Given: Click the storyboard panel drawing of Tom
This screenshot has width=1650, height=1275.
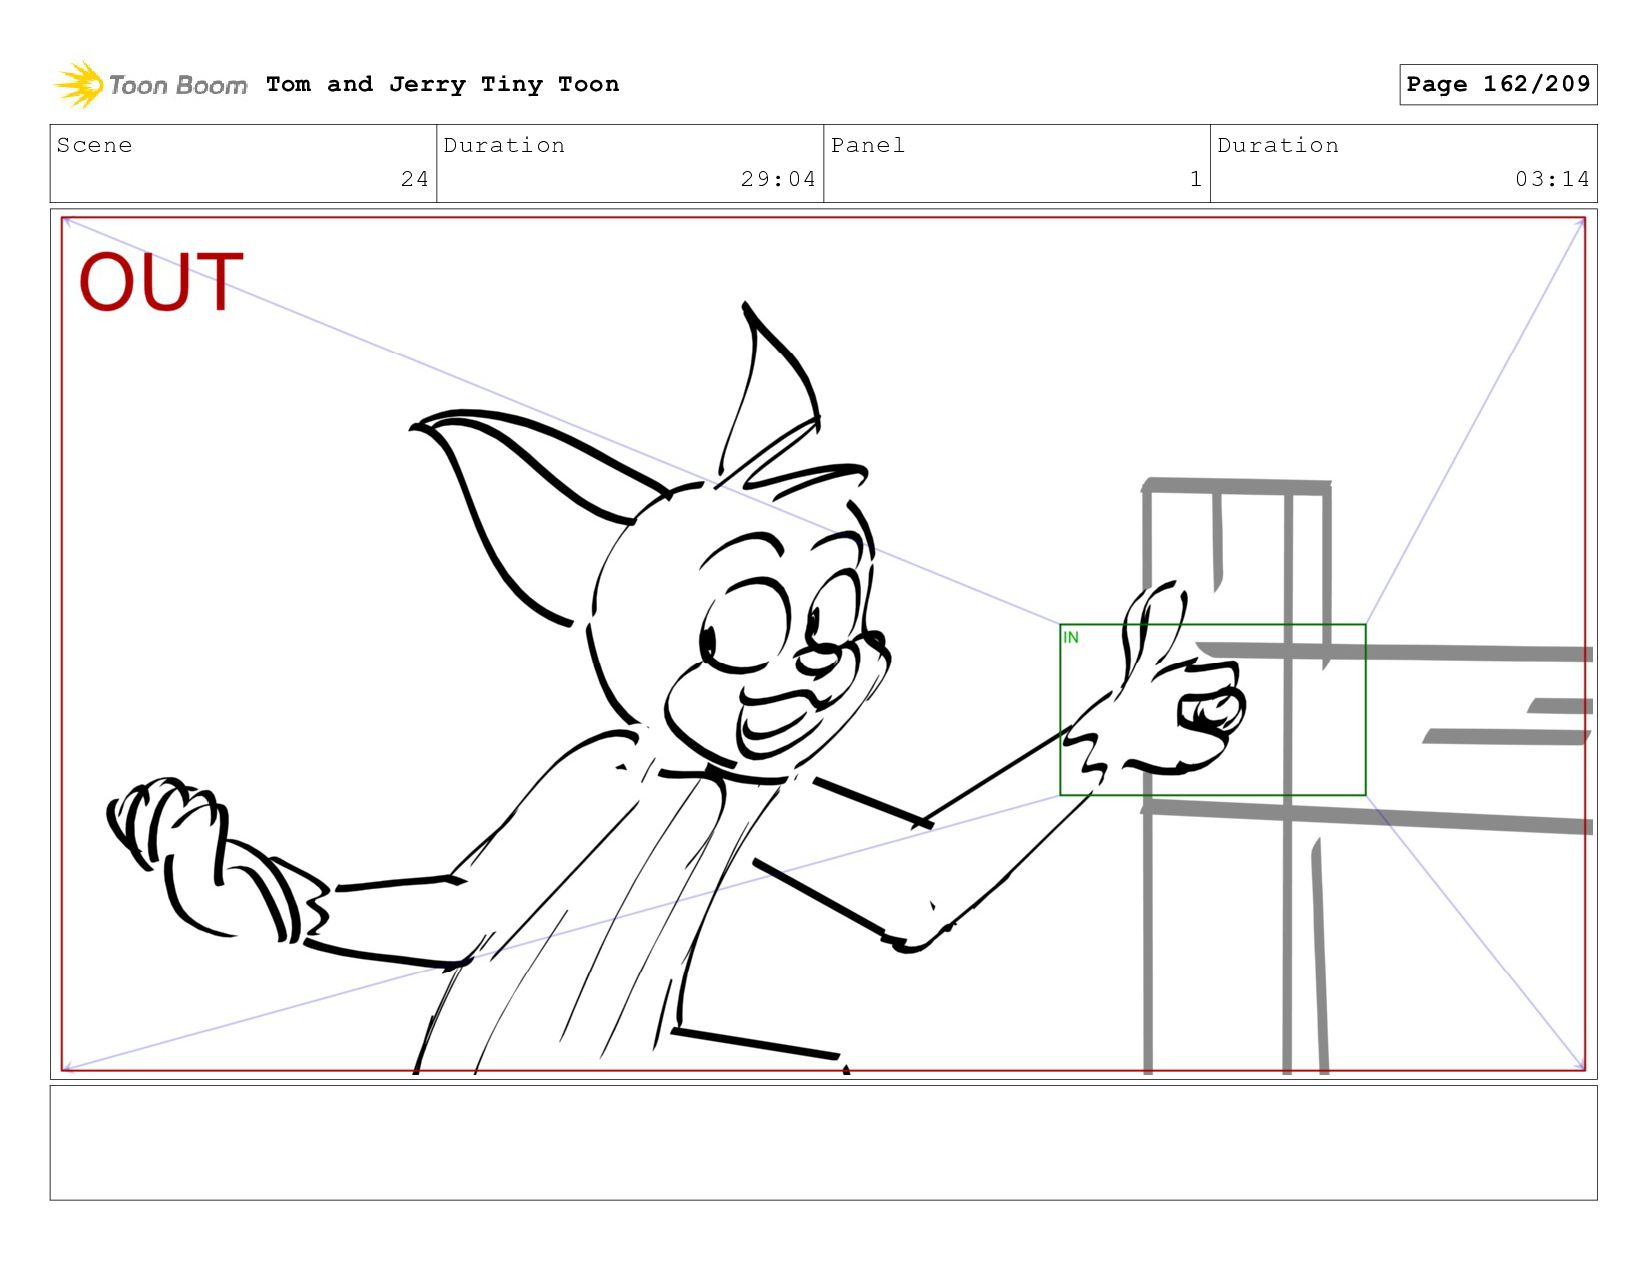Looking at the screenshot, I should coord(823,644).
